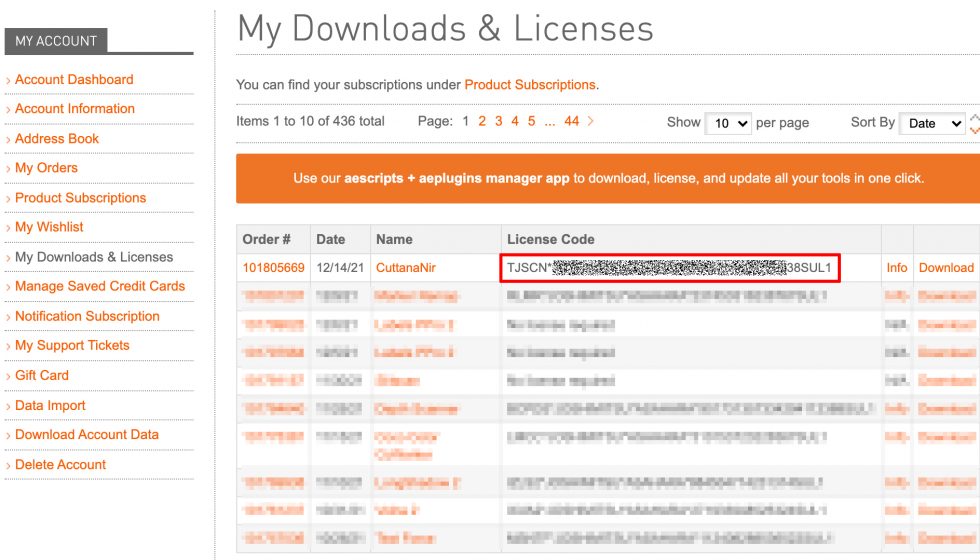Screen dimensions: 980x560
Task: Click Items 1 to 10 of 436 total text
Action: (310, 121)
